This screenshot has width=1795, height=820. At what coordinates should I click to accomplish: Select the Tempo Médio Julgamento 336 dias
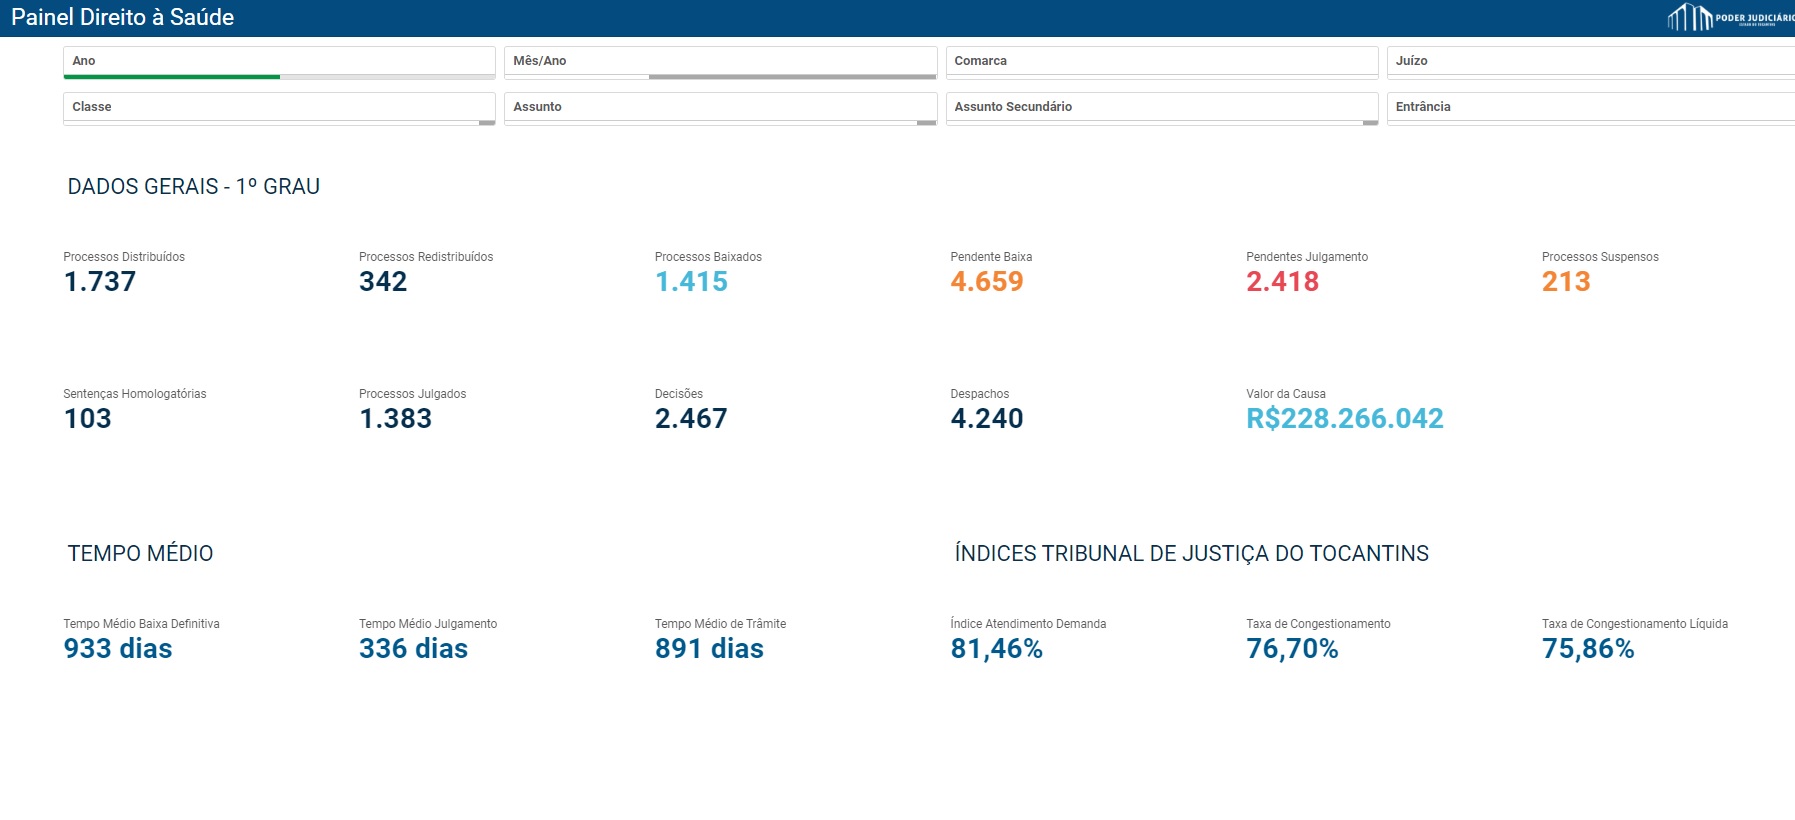413,649
